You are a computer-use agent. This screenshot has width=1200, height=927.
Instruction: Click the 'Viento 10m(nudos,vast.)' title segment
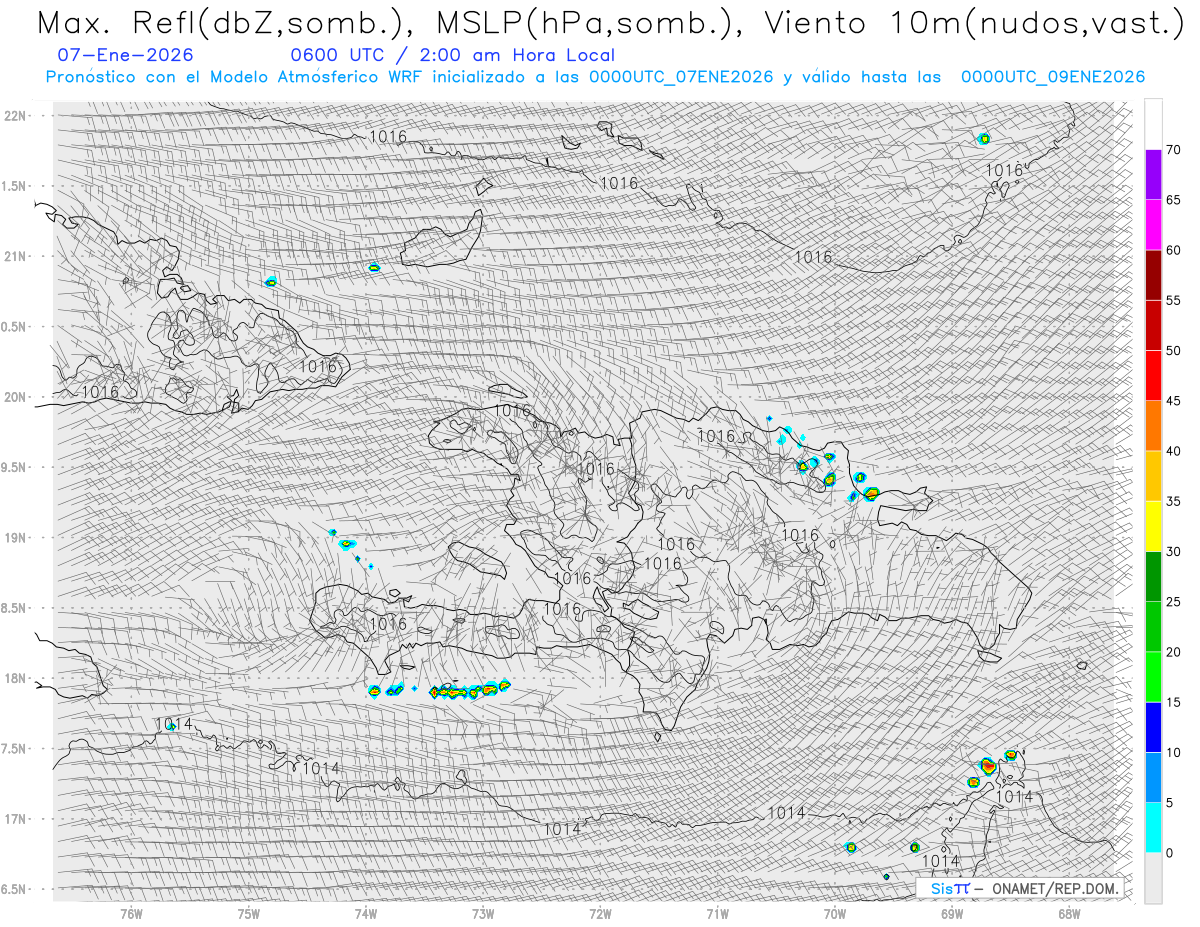tap(973, 22)
